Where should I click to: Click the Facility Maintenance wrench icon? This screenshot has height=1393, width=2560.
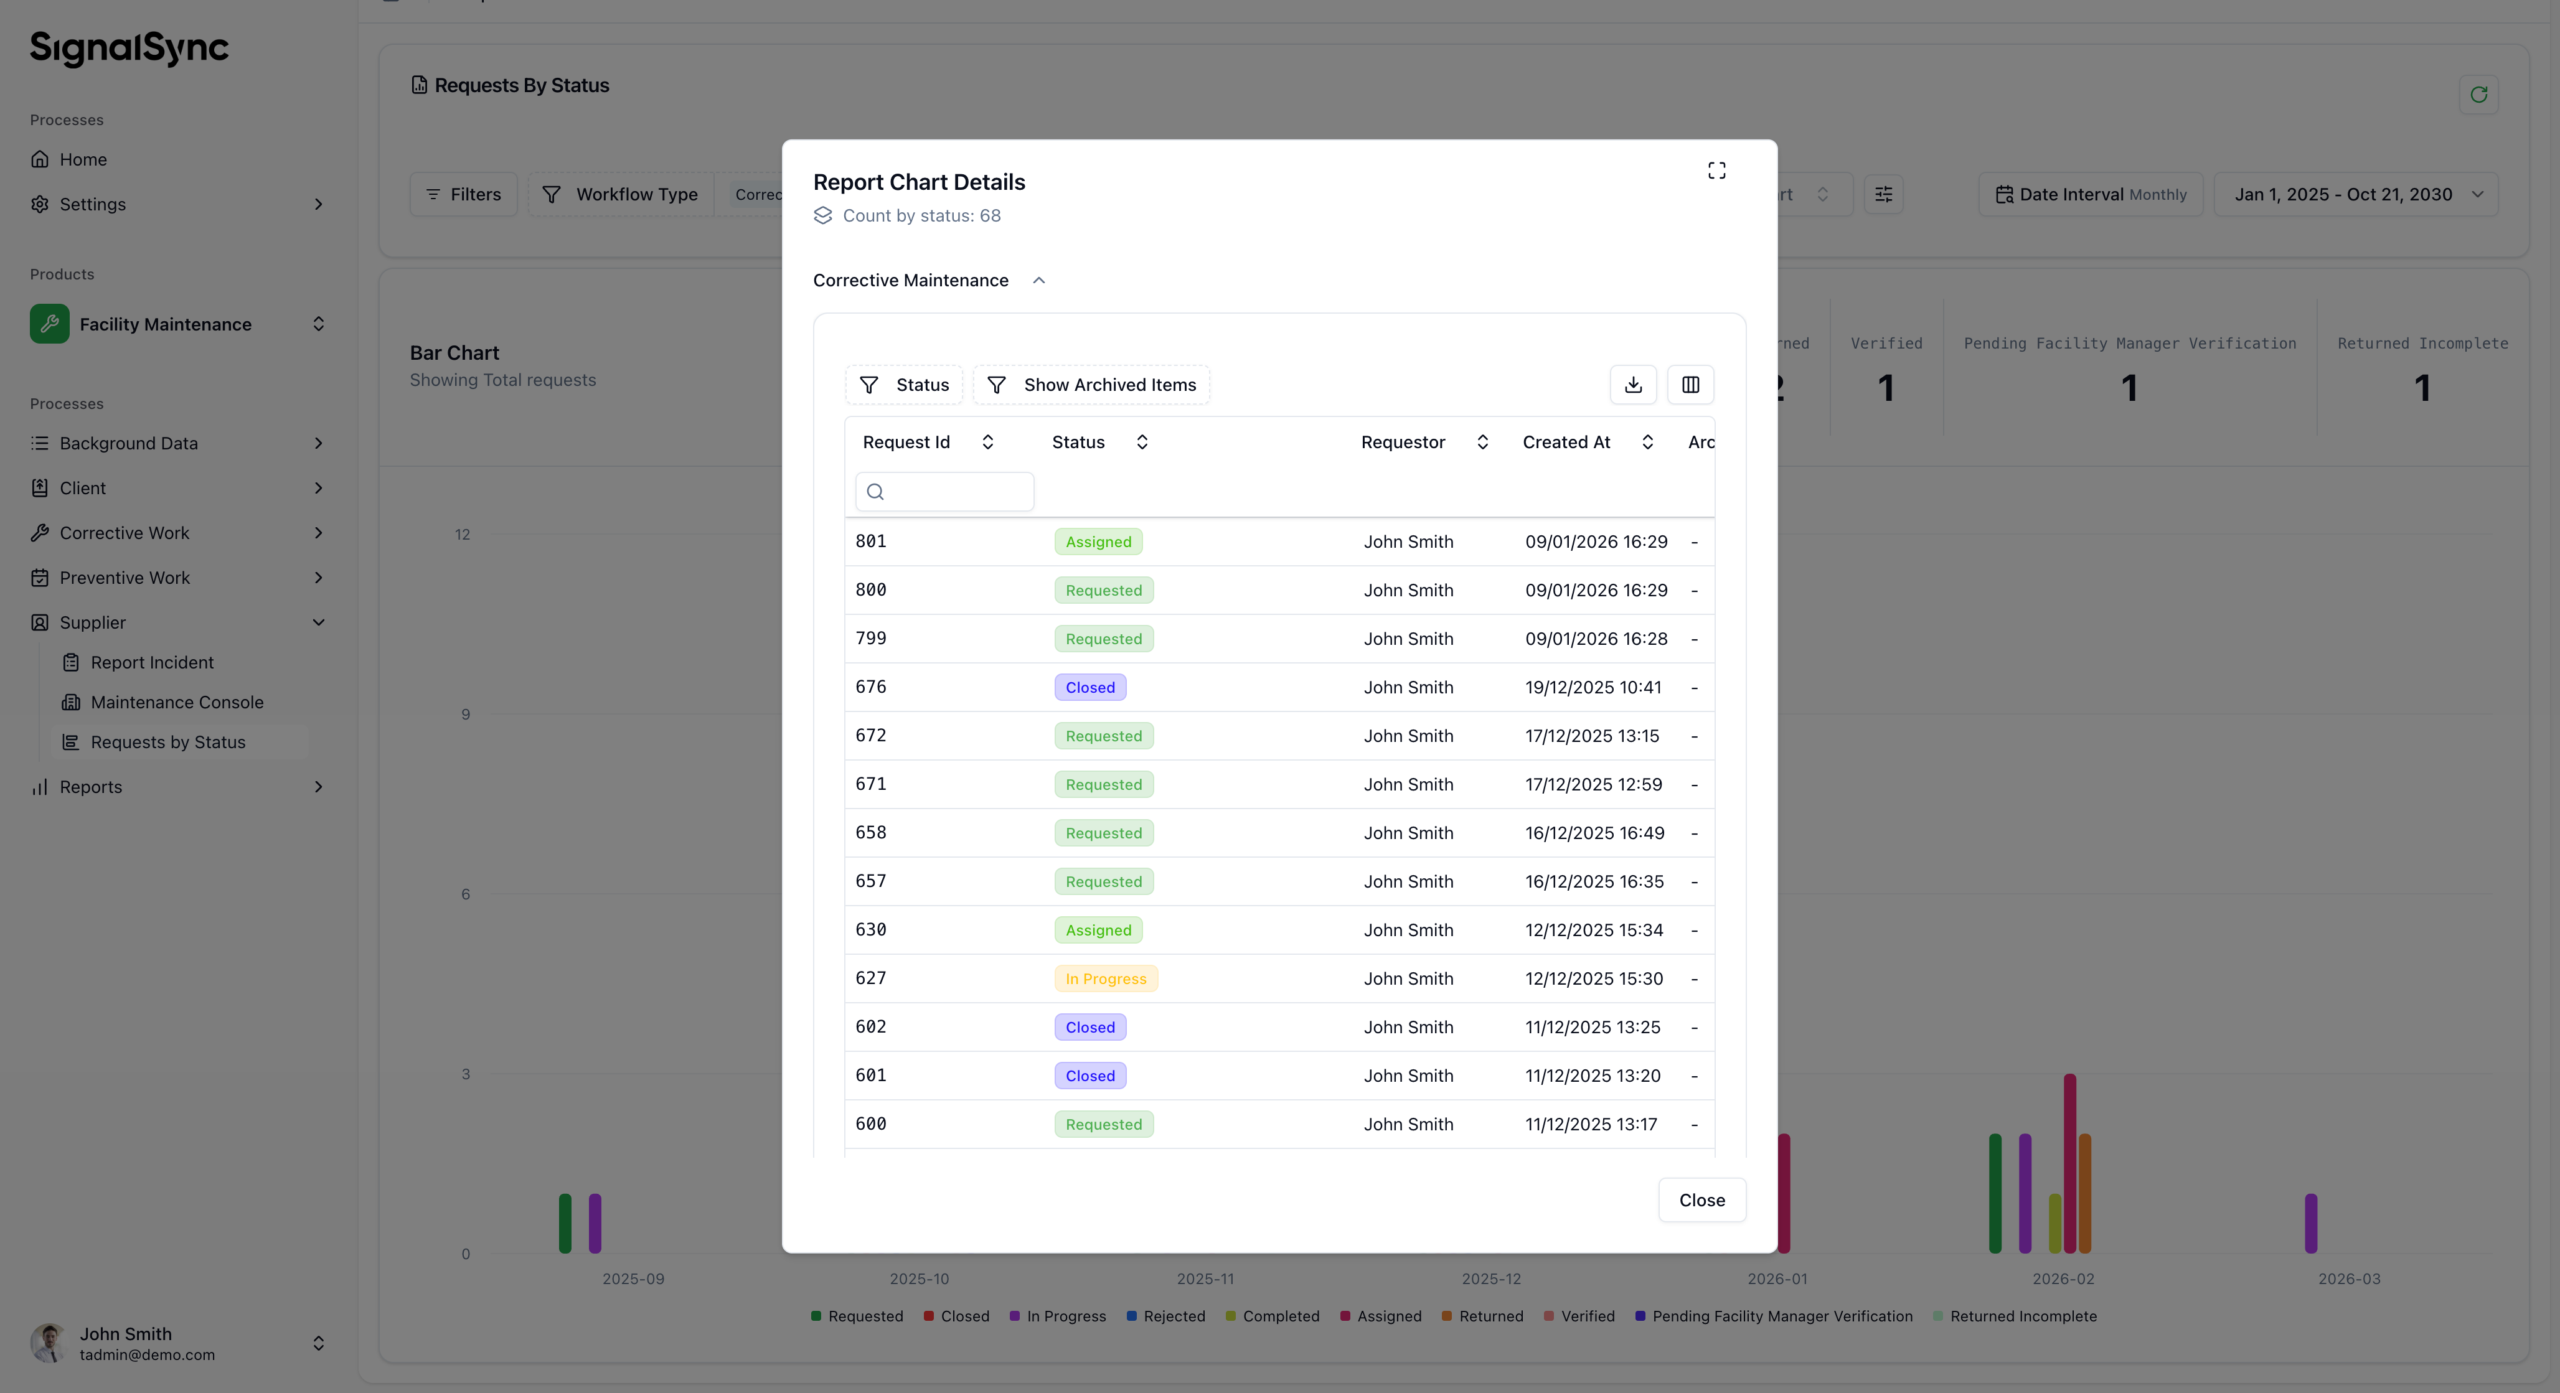[x=49, y=324]
